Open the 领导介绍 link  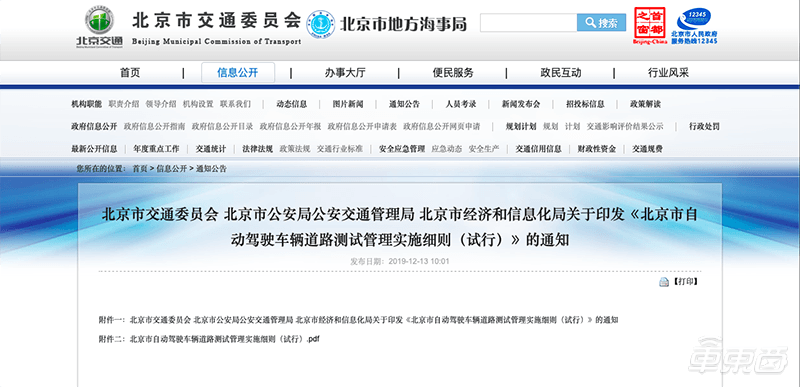pos(161,104)
